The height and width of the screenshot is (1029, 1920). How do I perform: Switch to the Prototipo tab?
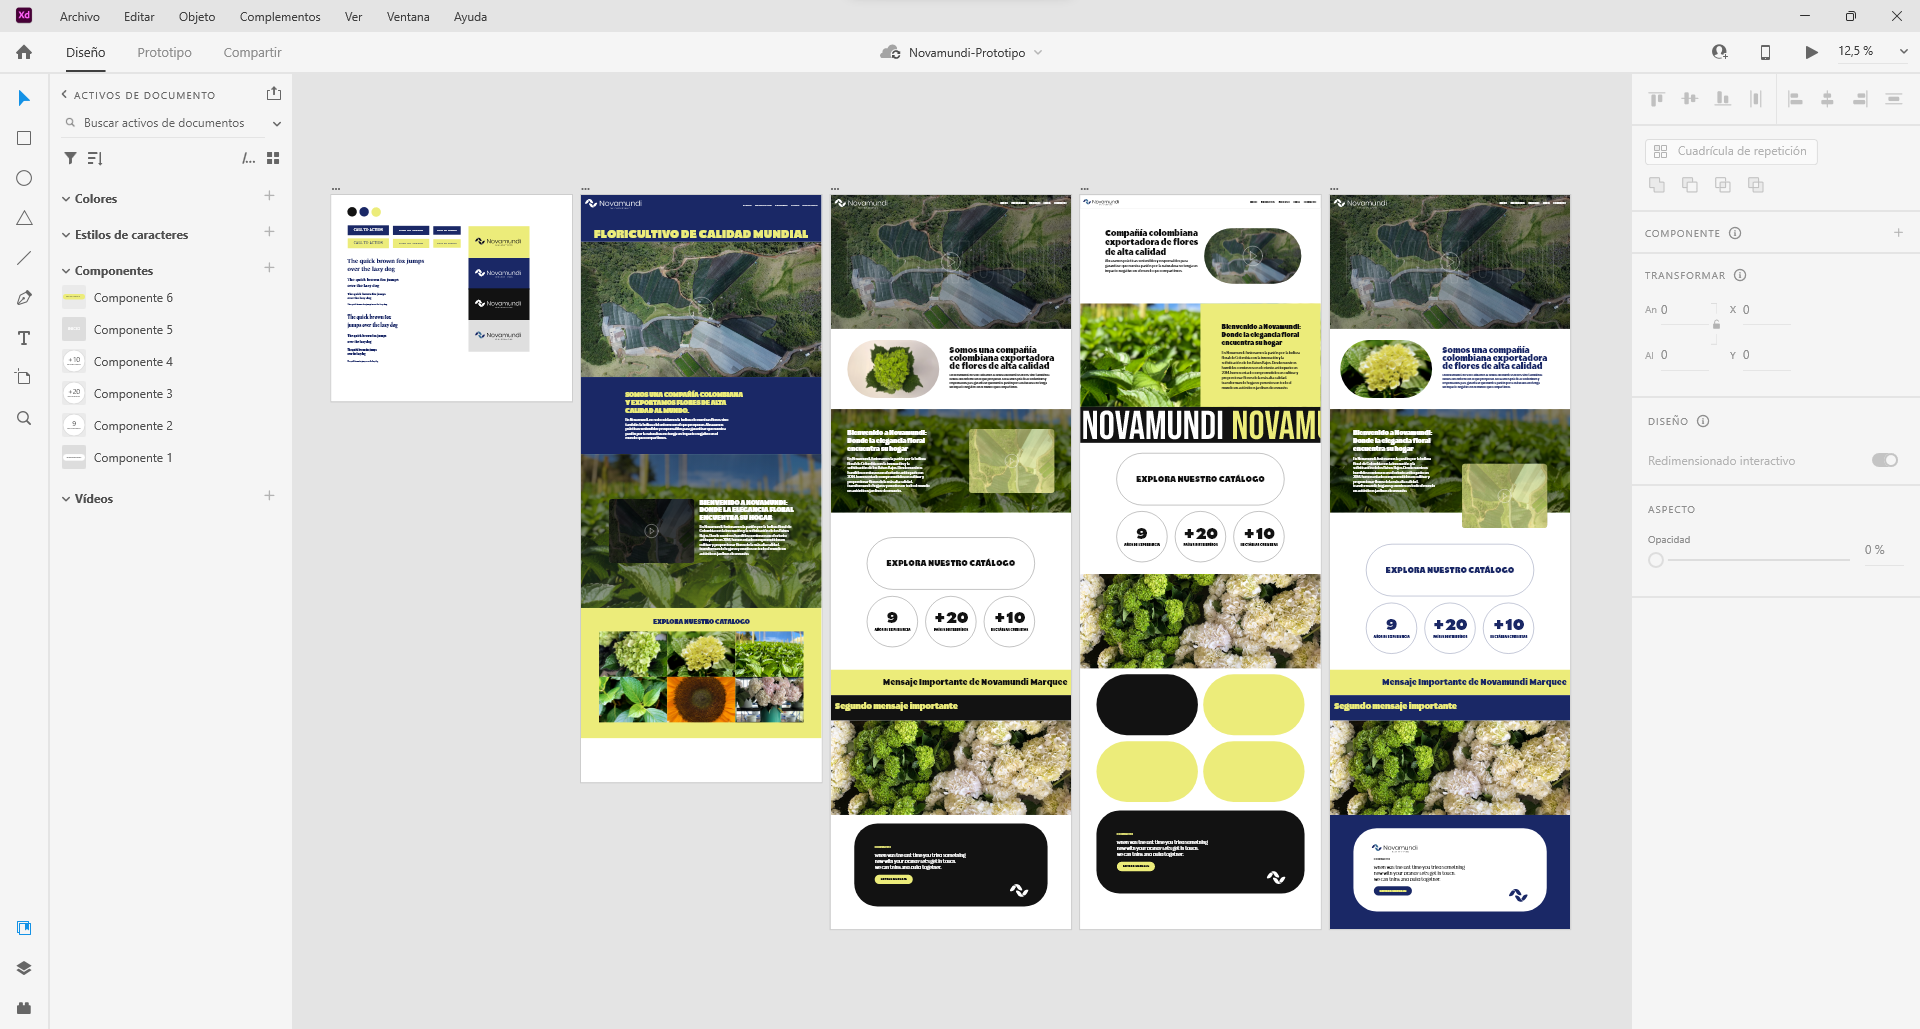point(164,52)
